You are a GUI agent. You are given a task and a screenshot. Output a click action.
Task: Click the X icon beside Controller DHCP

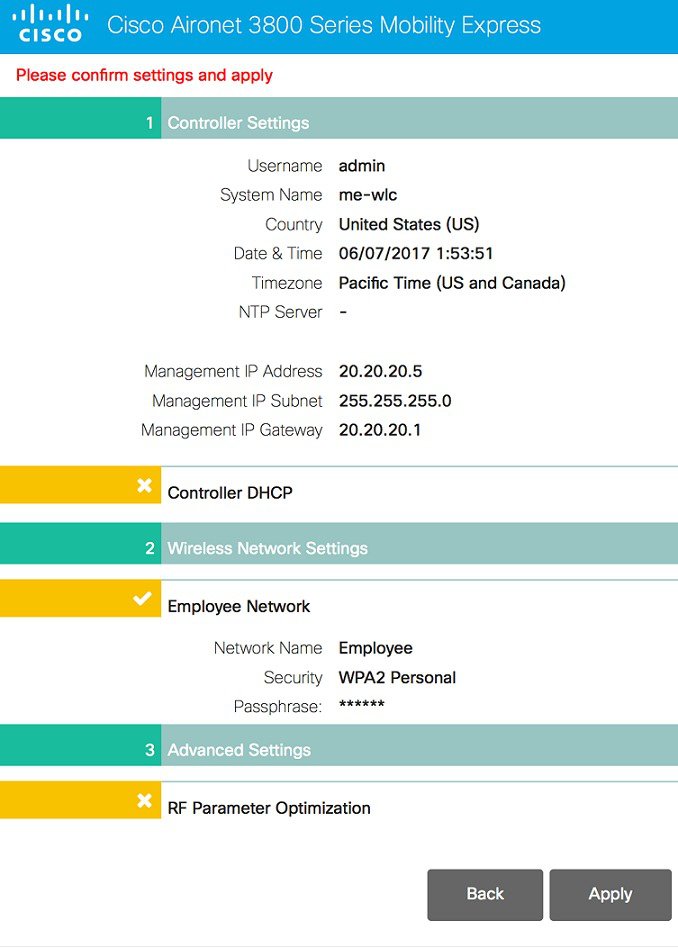pyautogui.click(x=144, y=485)
